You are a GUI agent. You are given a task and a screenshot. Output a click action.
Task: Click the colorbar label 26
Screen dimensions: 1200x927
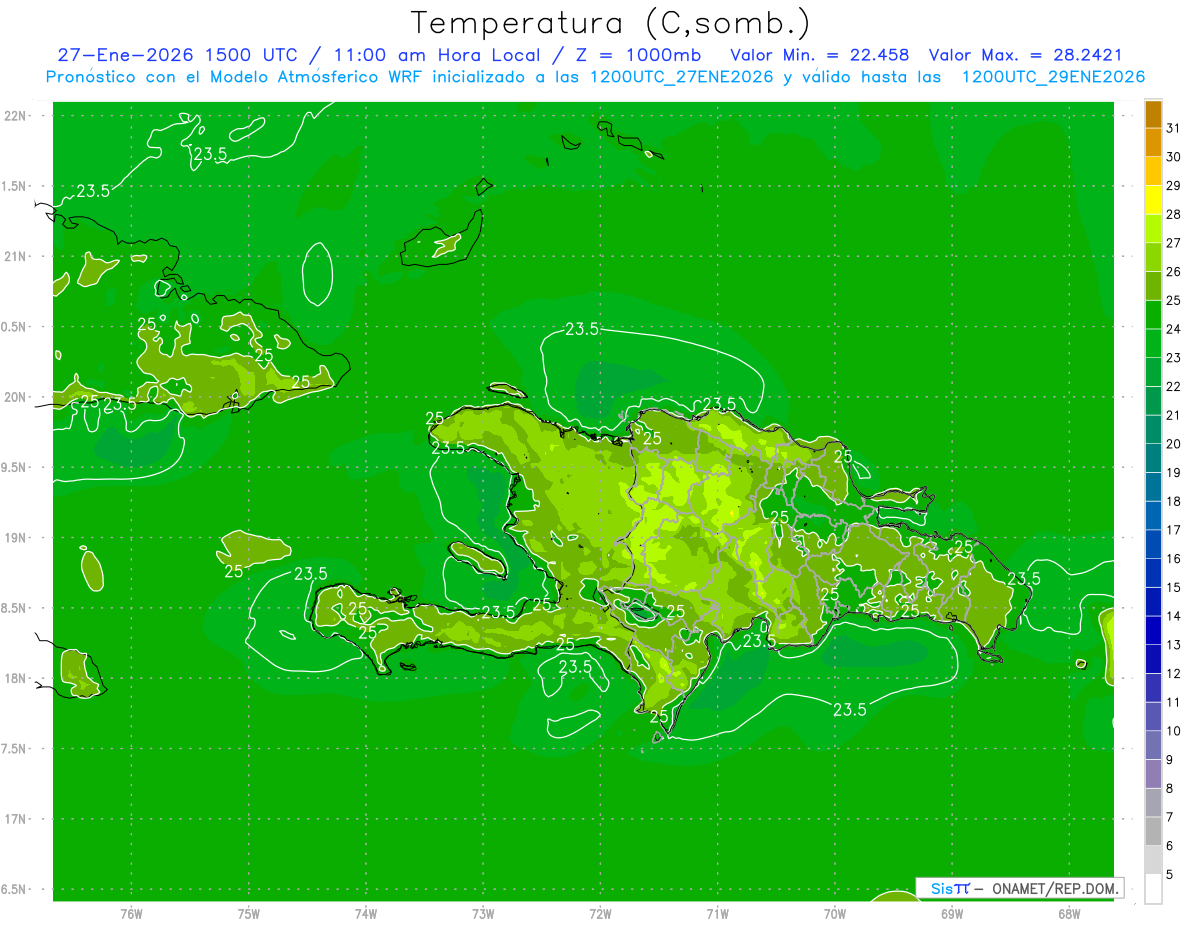[x=1174, y=272]
